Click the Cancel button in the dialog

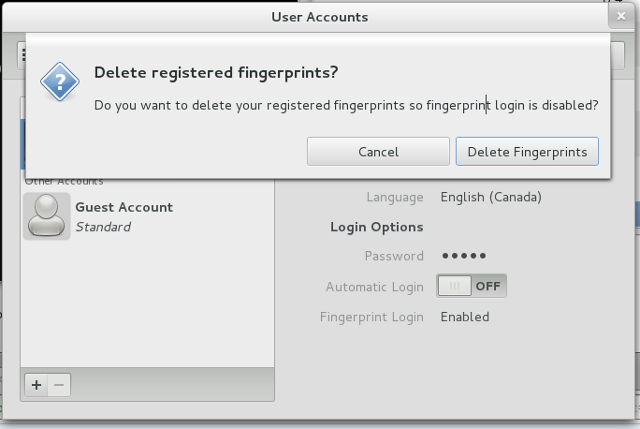point(378,152)
